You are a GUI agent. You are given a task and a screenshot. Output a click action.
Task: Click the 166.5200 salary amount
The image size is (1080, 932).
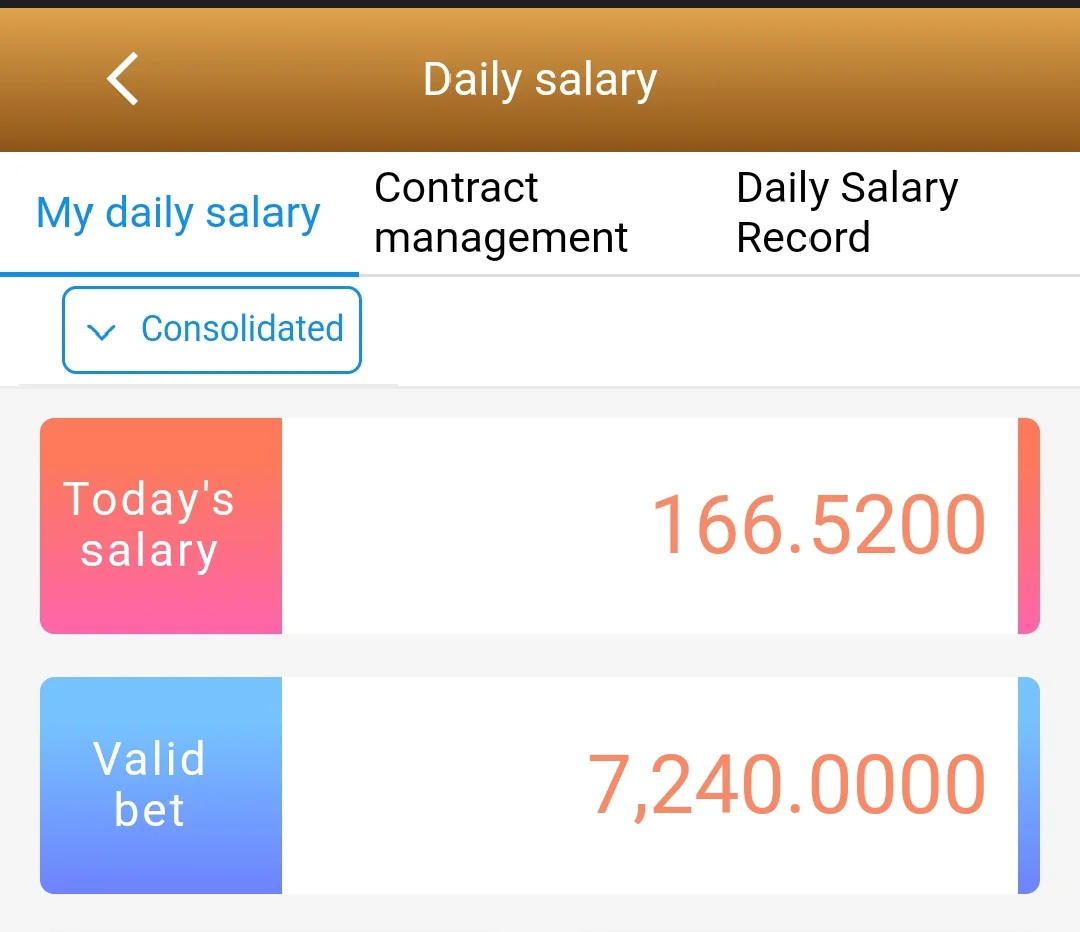(x=818, y=525)
